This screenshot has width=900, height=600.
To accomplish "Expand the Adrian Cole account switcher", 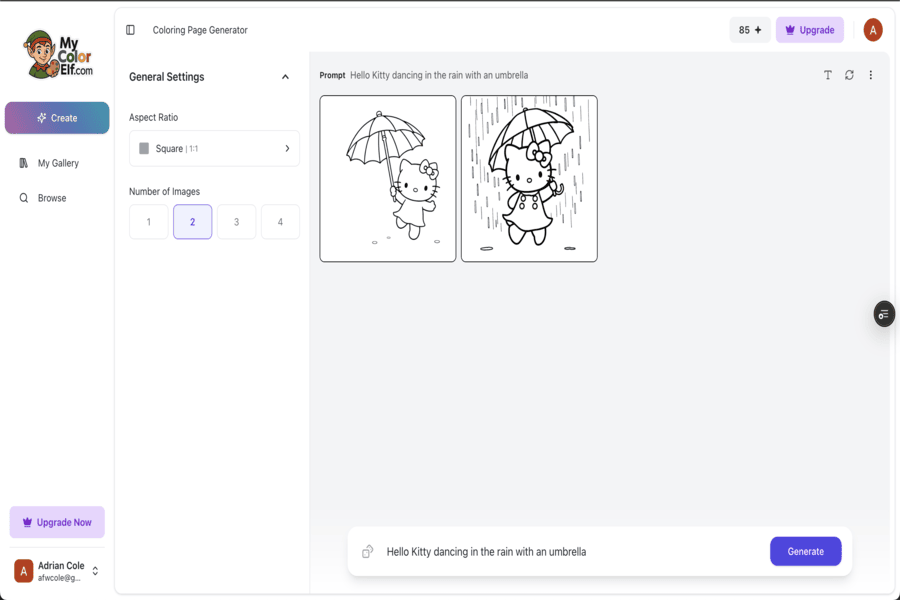I will (95, 571).
